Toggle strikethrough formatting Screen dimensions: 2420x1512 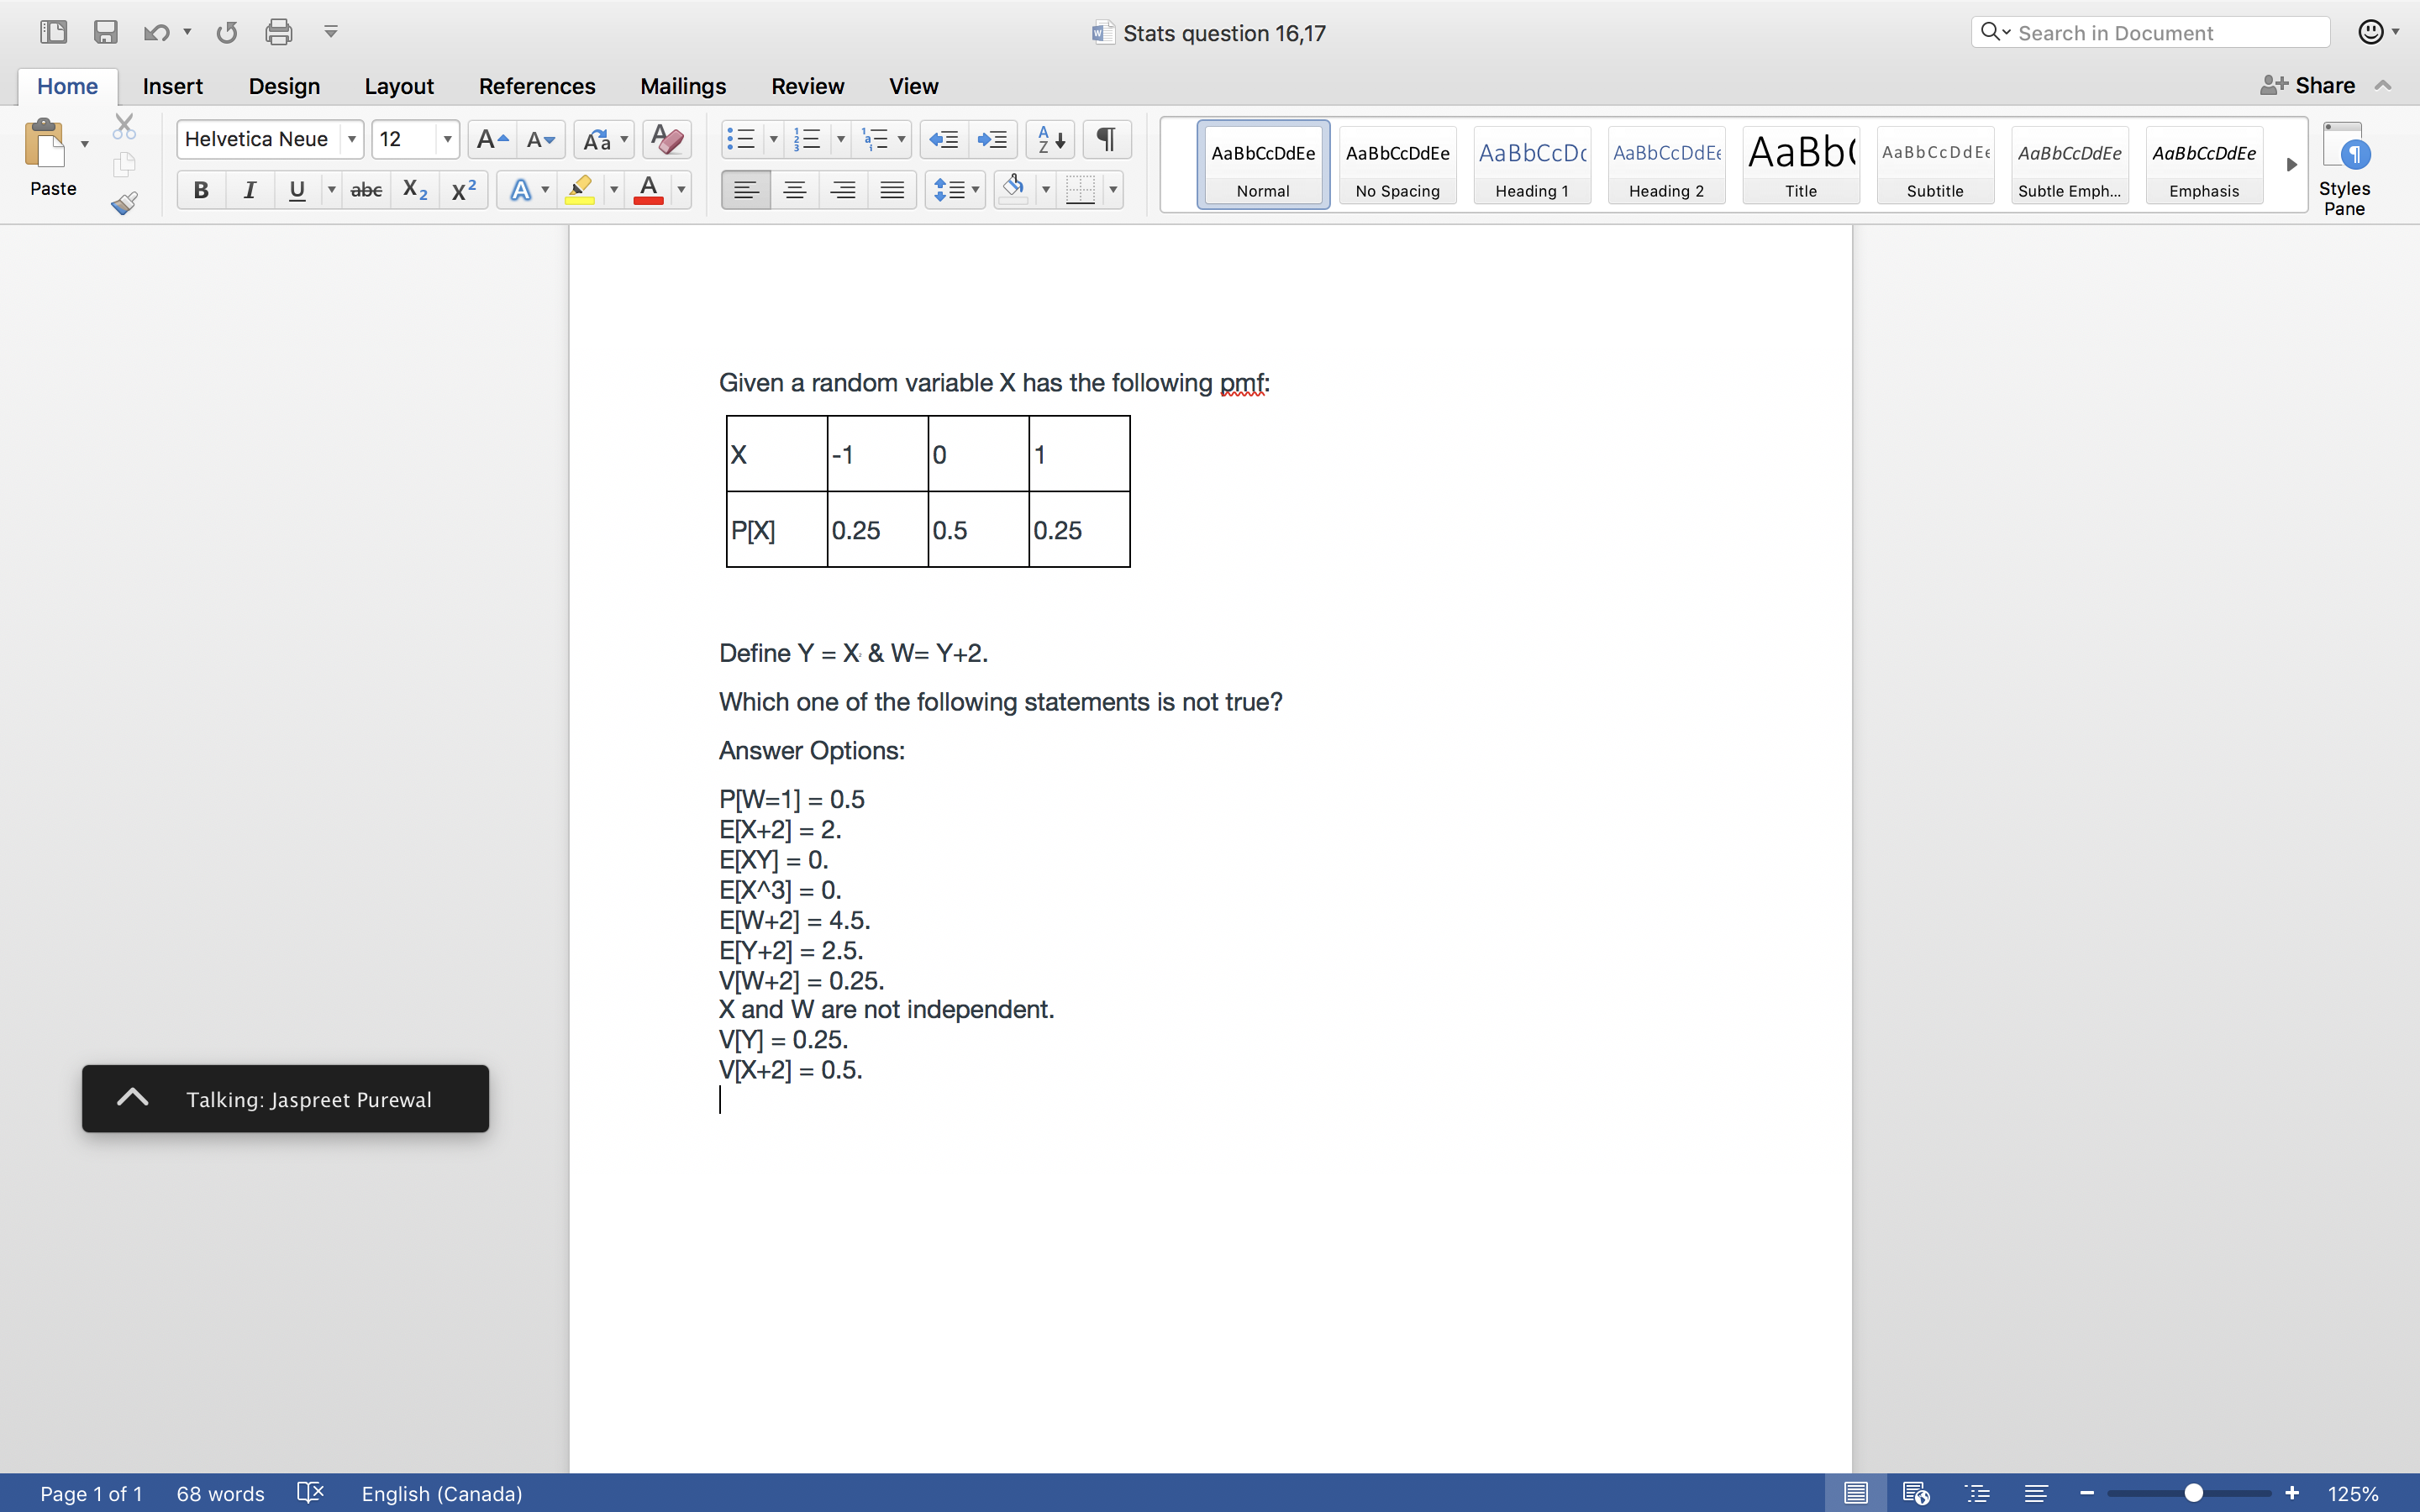[x=366, y=189]
